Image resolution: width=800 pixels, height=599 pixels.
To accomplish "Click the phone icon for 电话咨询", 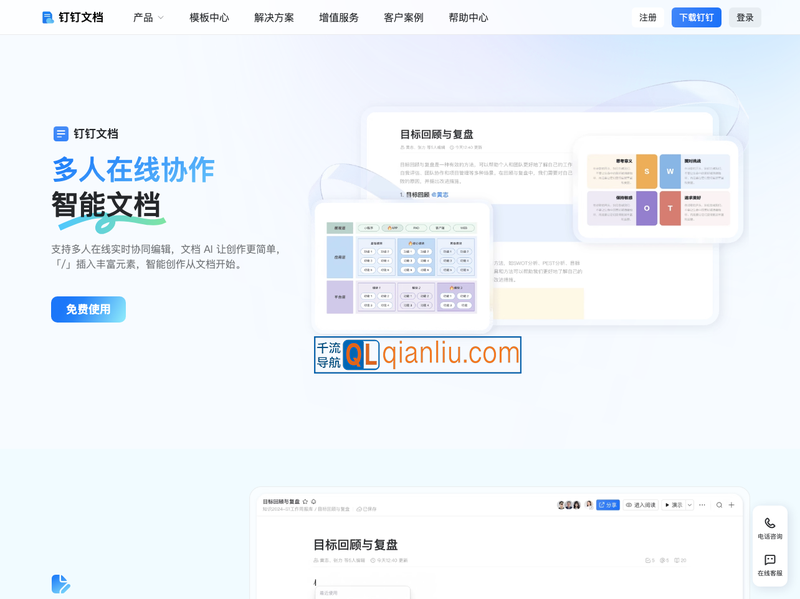I will [x=769, y=521].
